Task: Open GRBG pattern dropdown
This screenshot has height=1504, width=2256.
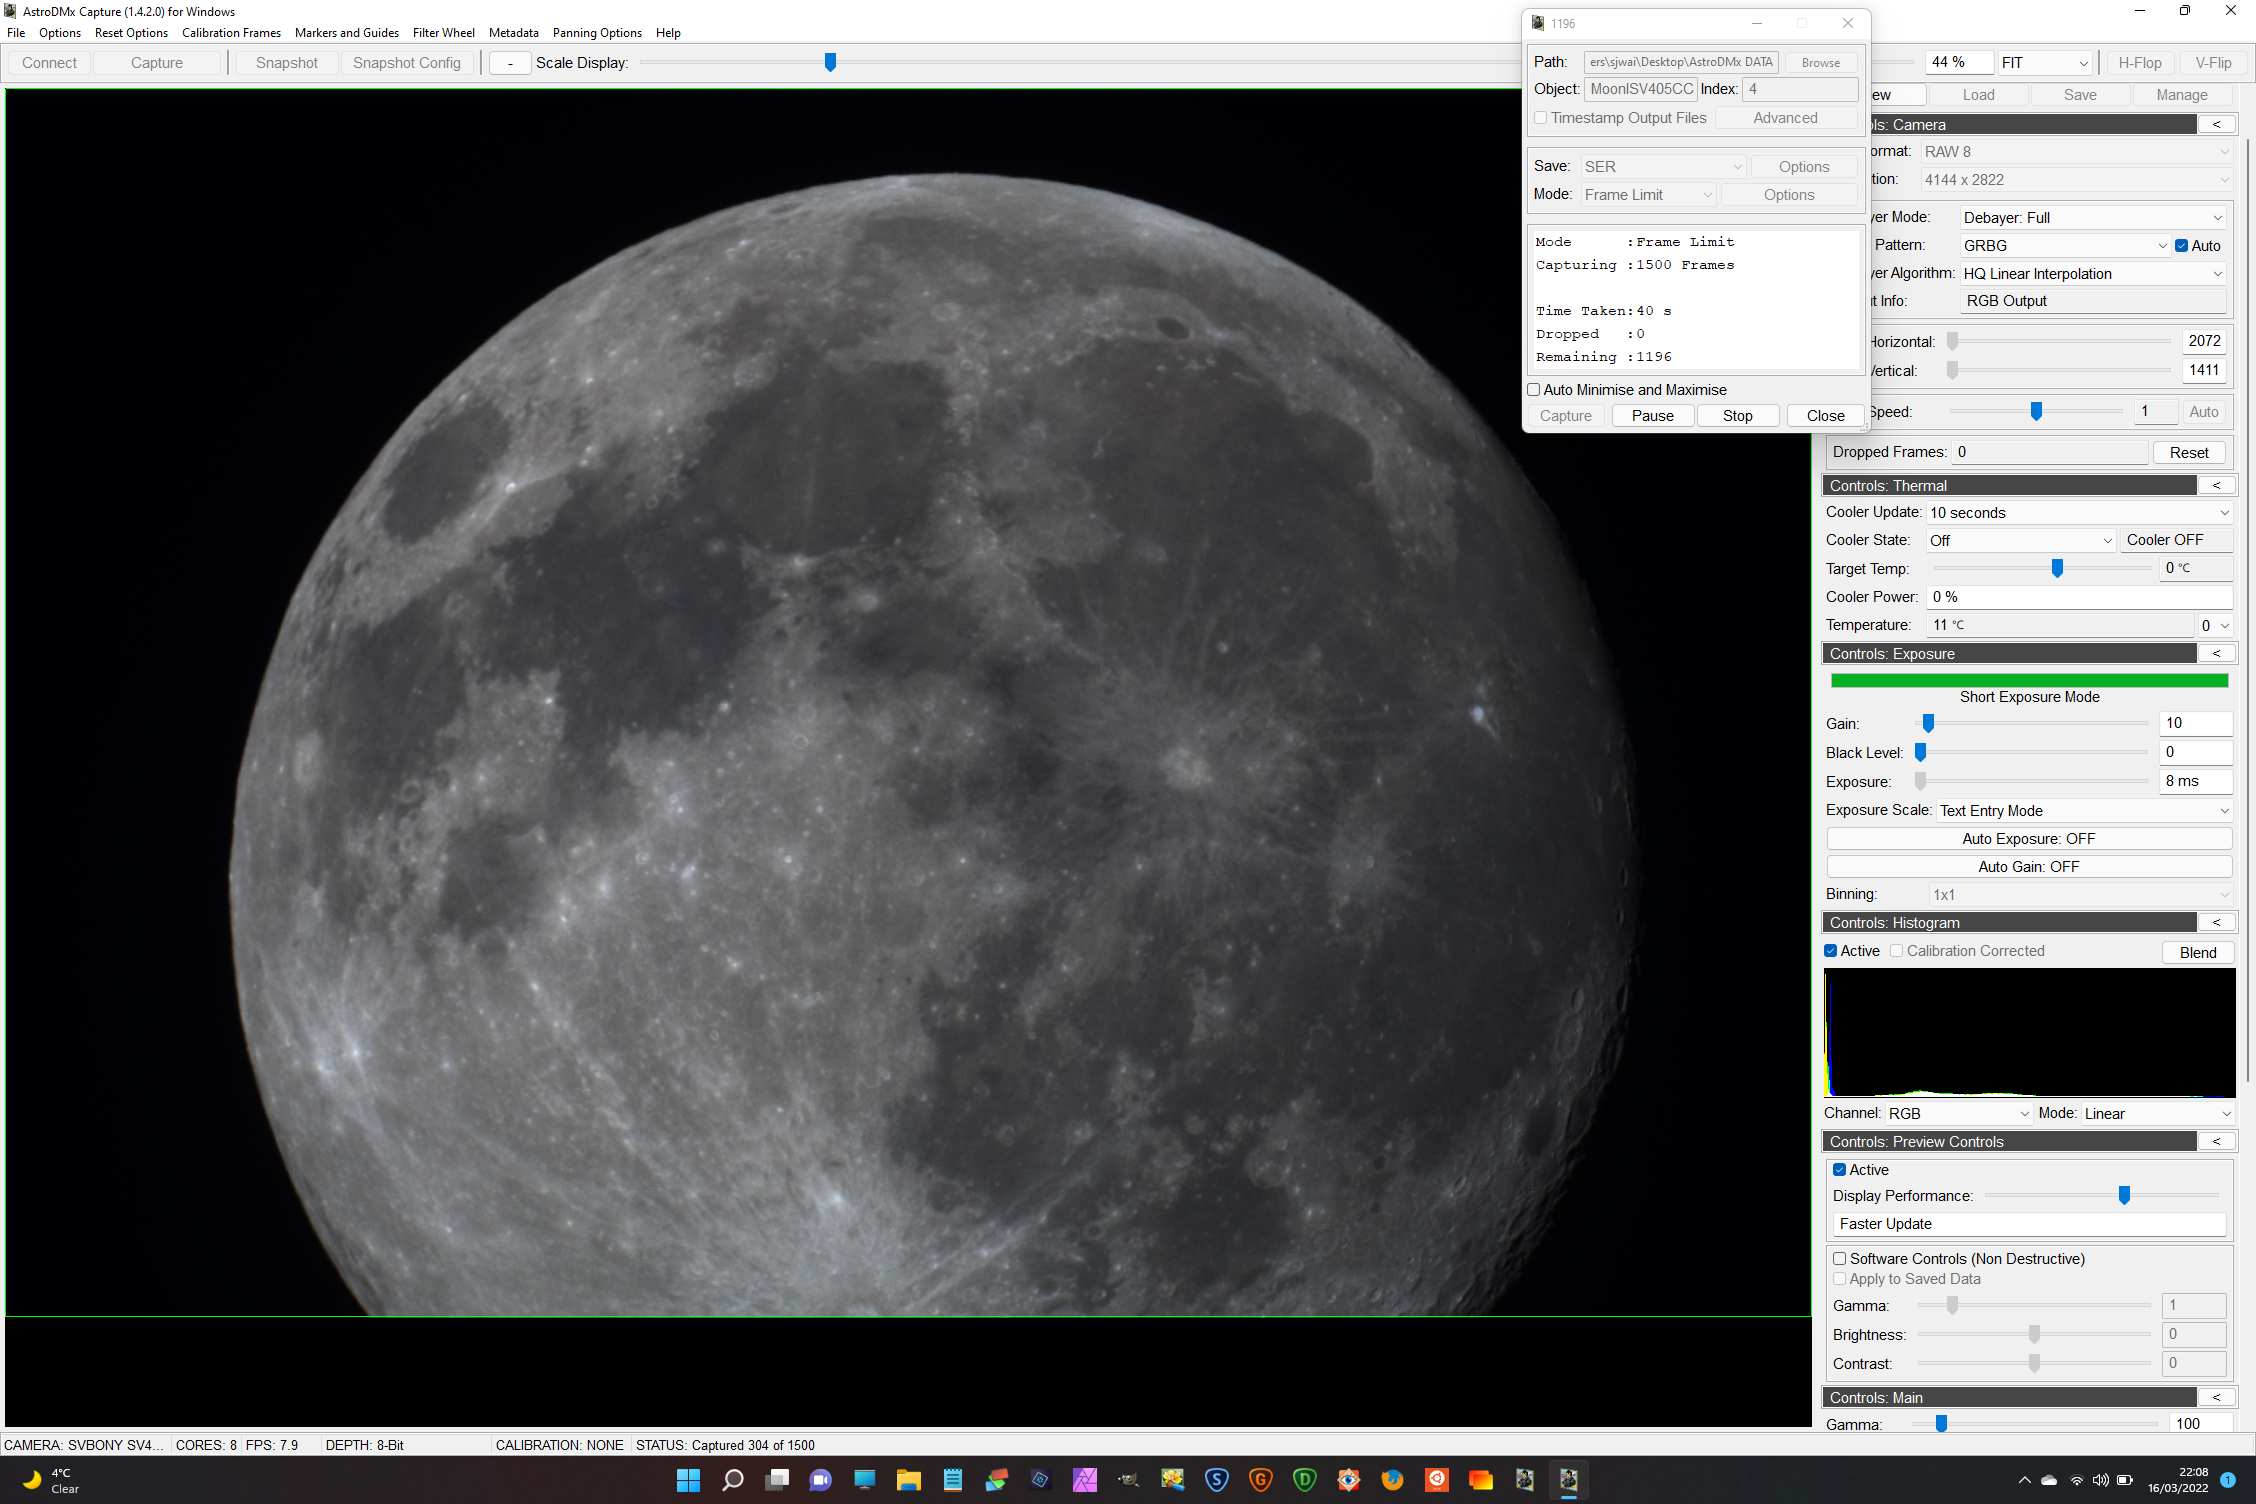Action: click(x=2064, y=246)
